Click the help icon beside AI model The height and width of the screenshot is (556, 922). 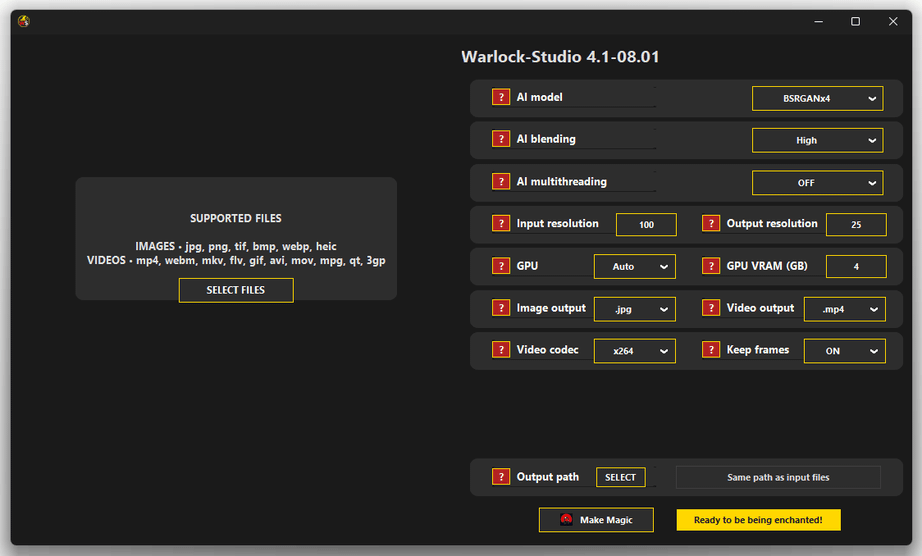click(x=501, y=97)
